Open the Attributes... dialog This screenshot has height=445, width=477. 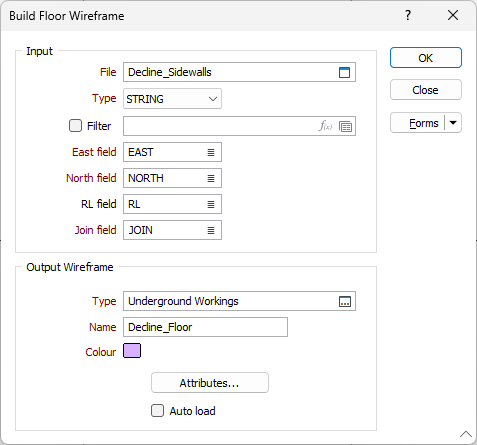click(210, 383)
